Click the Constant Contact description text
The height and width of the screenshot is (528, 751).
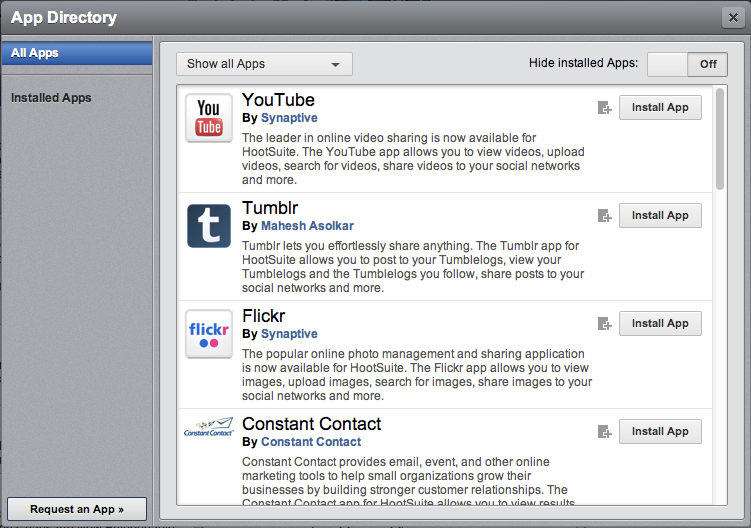point(408,482)
